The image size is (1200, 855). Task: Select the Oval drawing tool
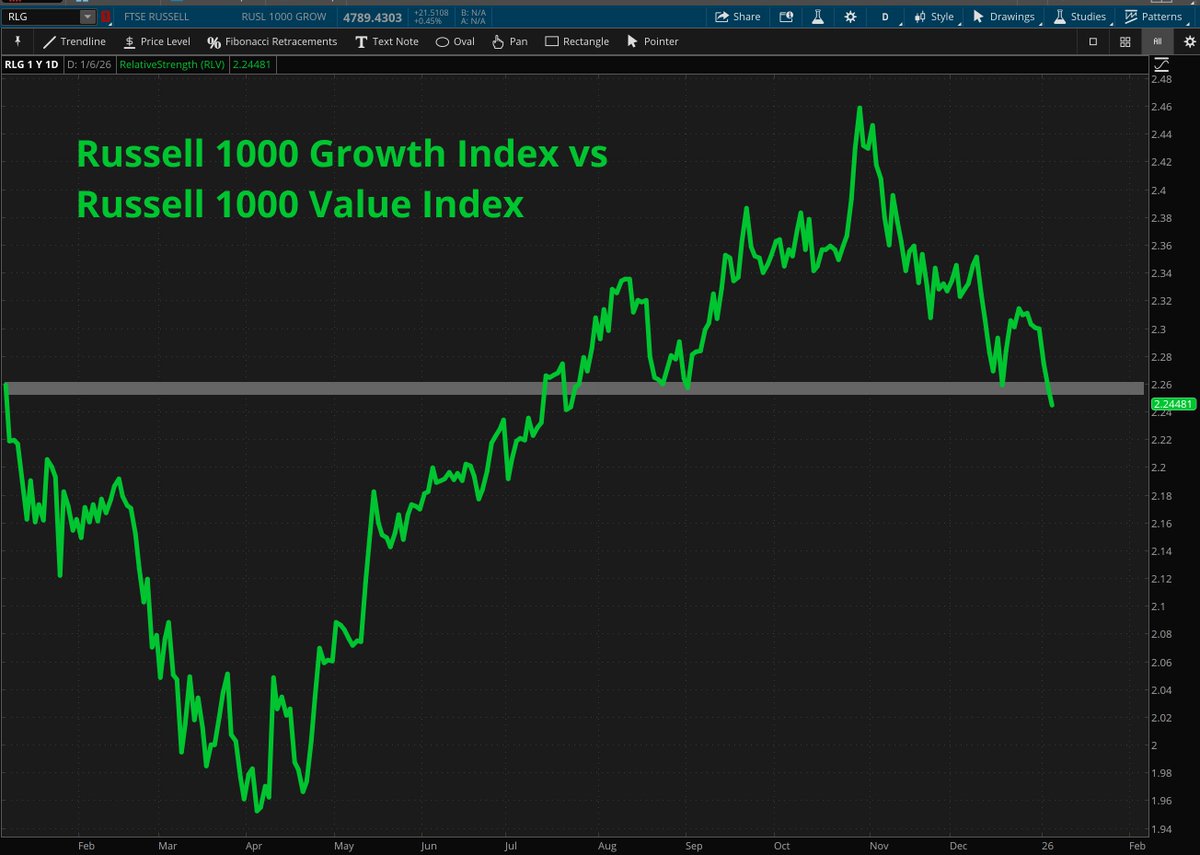[x=455, y=41]
